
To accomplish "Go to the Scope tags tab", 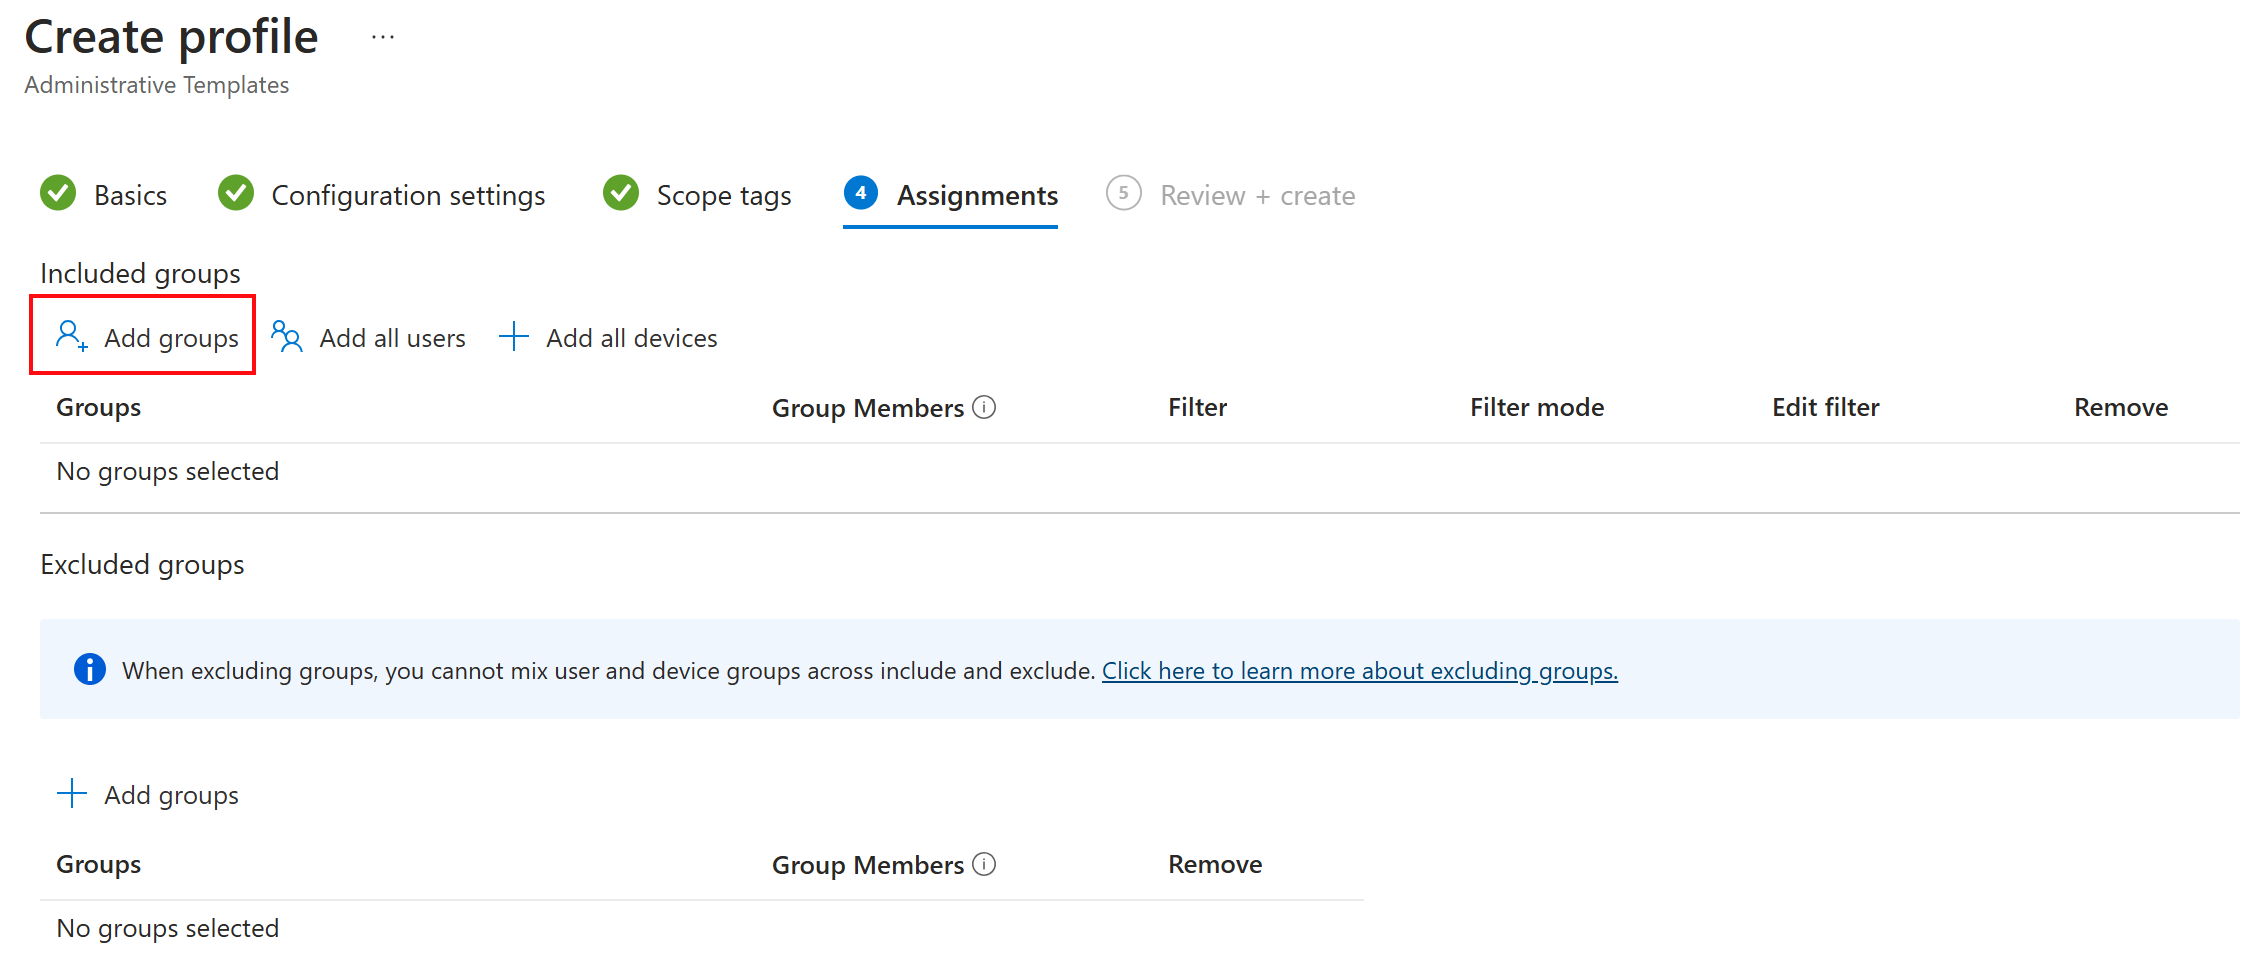I will [723, 196].
